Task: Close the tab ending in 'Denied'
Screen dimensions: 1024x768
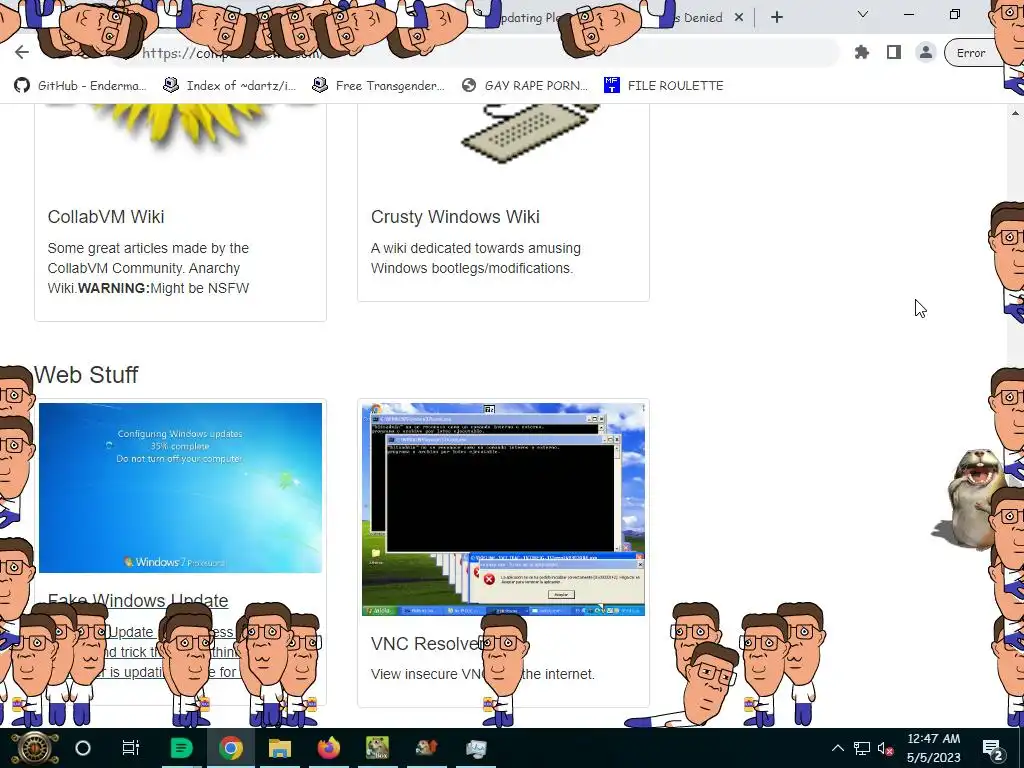Action: [x=739, y=18]
